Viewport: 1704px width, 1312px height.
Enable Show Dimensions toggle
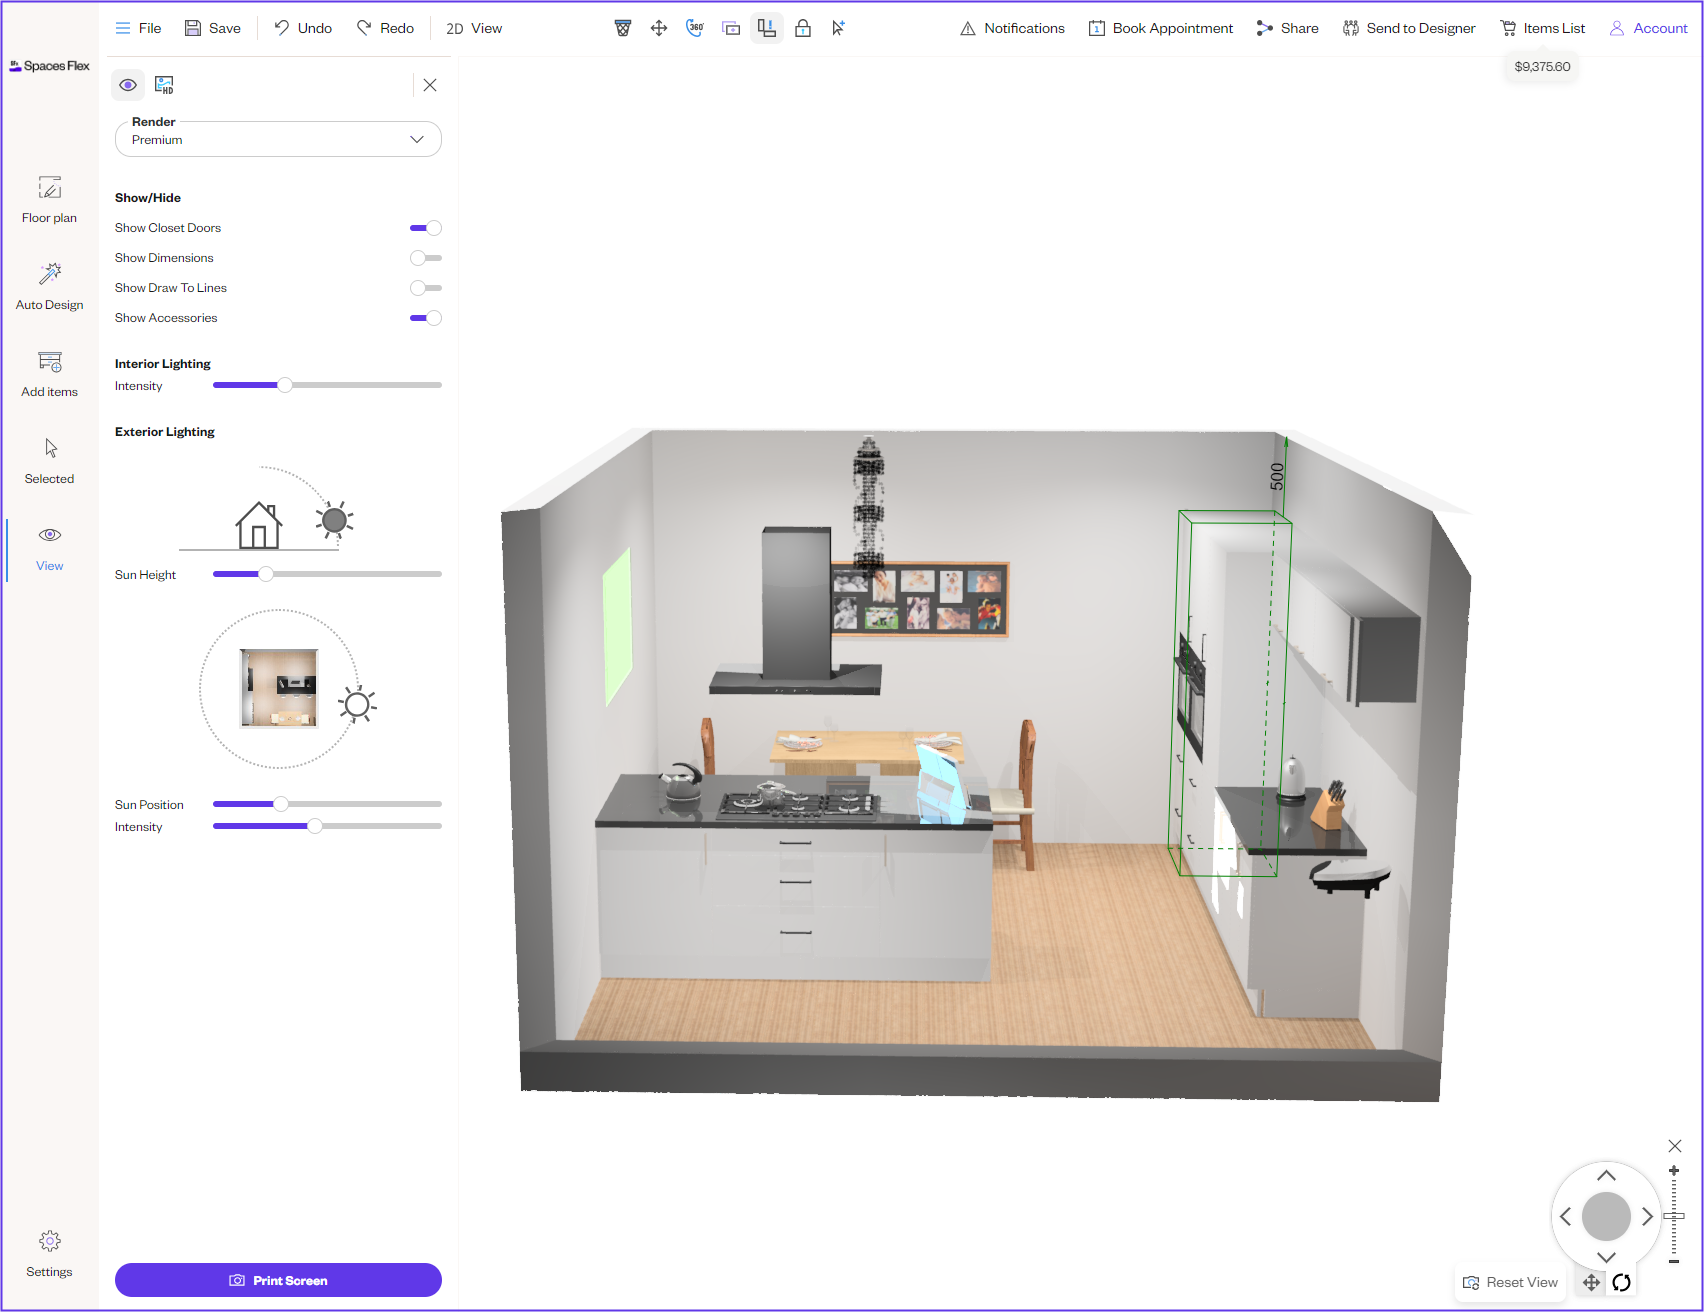(426, 258)
